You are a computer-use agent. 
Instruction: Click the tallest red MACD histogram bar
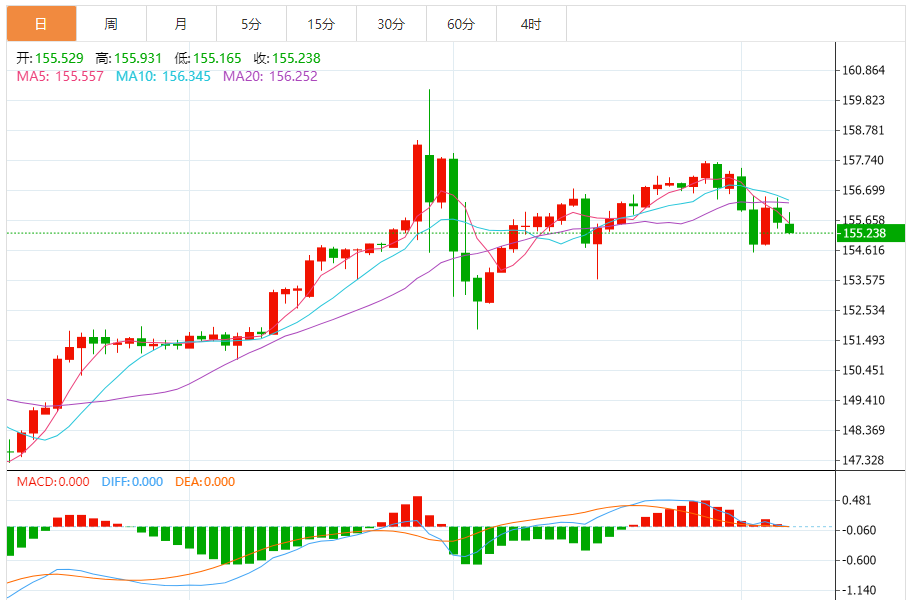[417, 511]
